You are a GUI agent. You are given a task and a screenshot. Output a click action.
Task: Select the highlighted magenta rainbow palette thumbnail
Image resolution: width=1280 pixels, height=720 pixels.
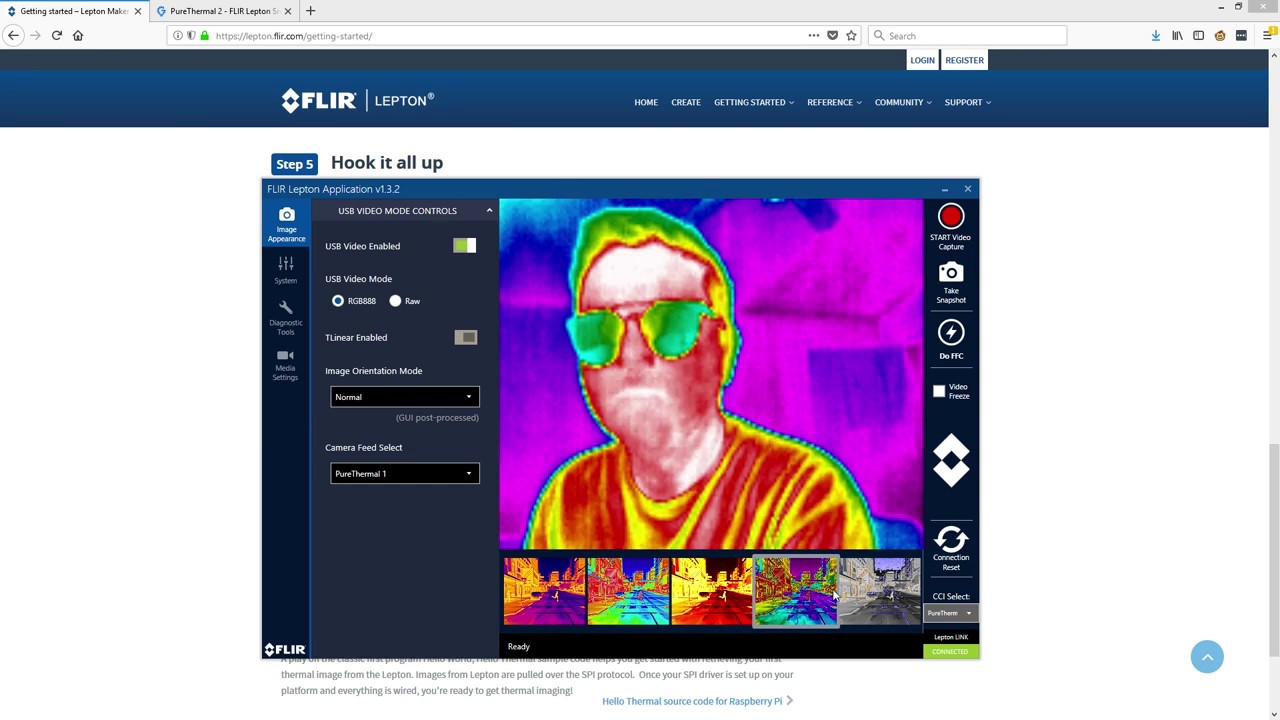click(x=795, y=591)
